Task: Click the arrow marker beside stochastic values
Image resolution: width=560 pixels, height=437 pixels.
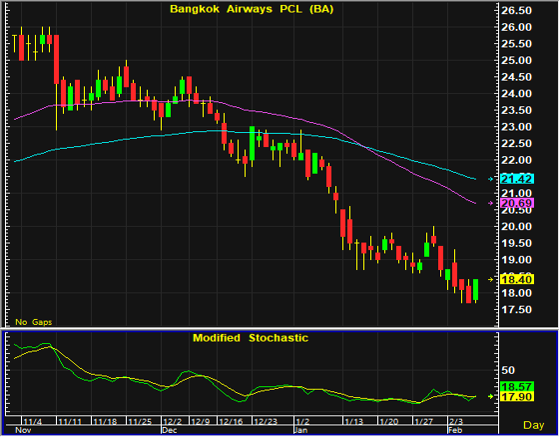Action: click(x=491, y=396)
